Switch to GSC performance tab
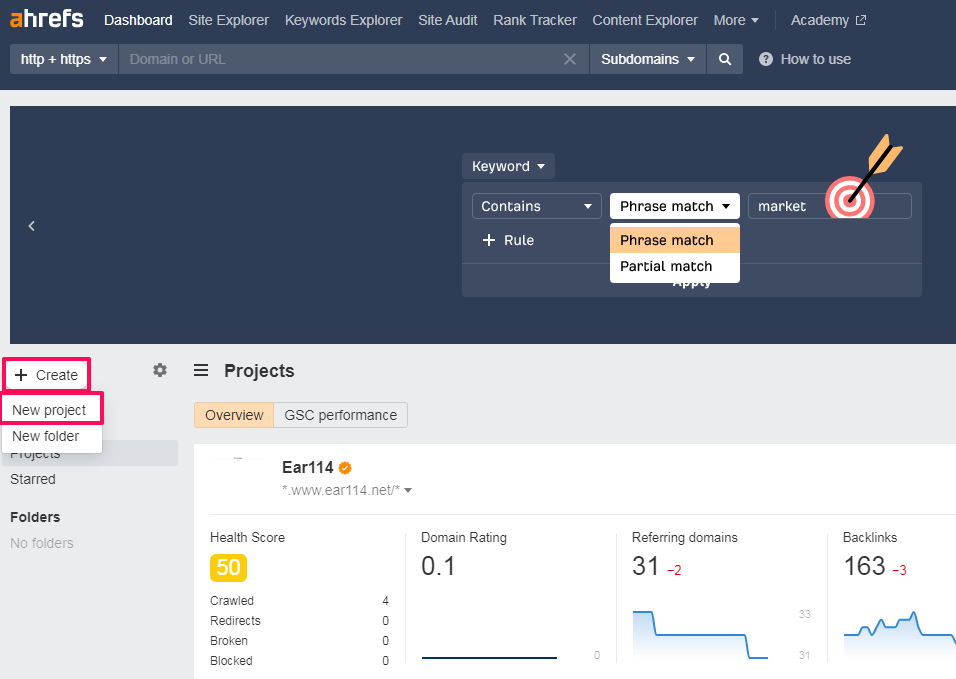Viewport: 956px width, 679px height. pyautogui.click(x=340, y=415)
